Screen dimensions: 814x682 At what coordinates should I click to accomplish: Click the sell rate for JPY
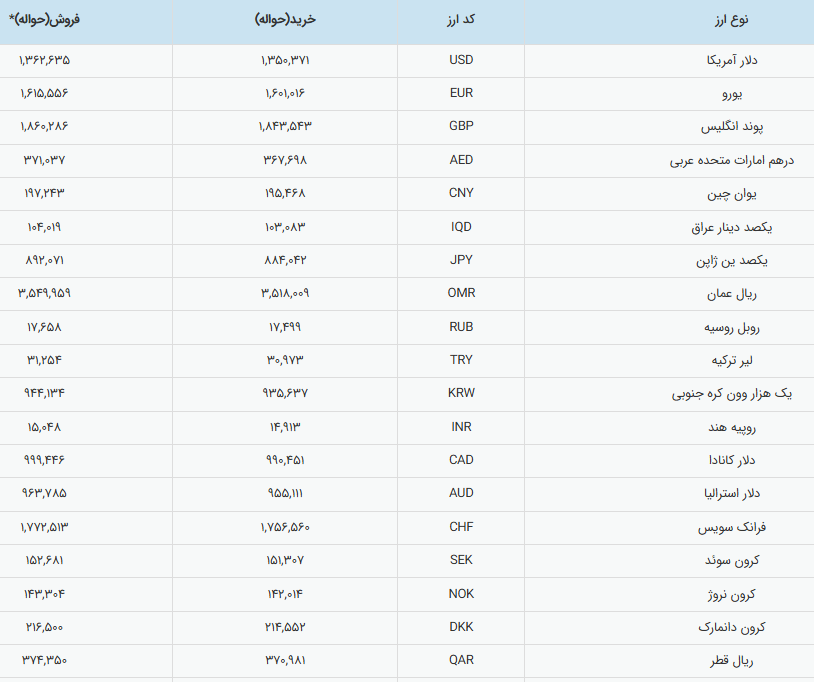(x=44, y=260)
